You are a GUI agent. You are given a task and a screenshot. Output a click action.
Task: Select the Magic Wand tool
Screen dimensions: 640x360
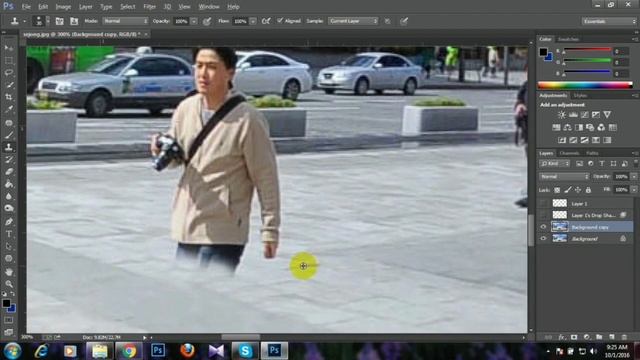pos(9,85)
